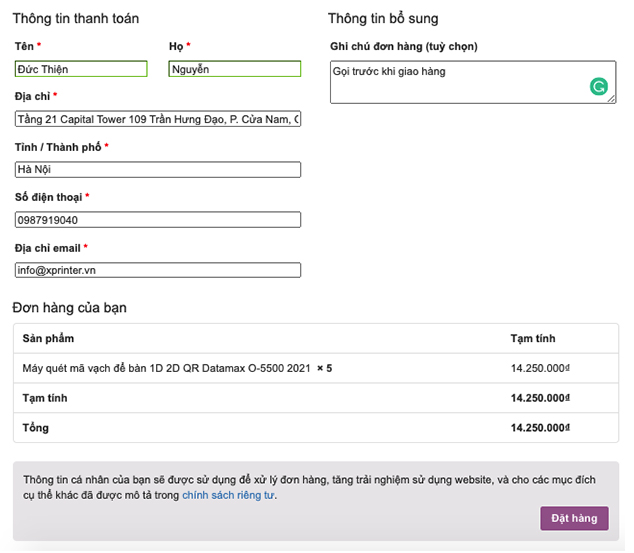Click the amount in the Tổng row

coord(539,428)
